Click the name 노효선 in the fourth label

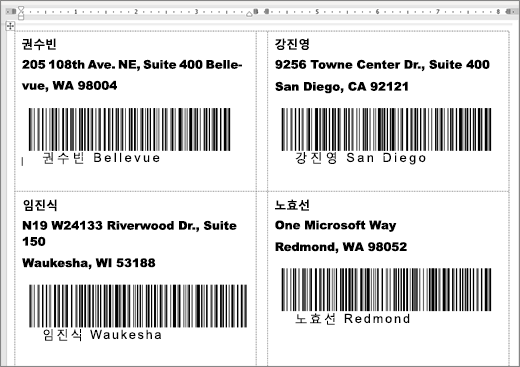click(x=292, y=205)
